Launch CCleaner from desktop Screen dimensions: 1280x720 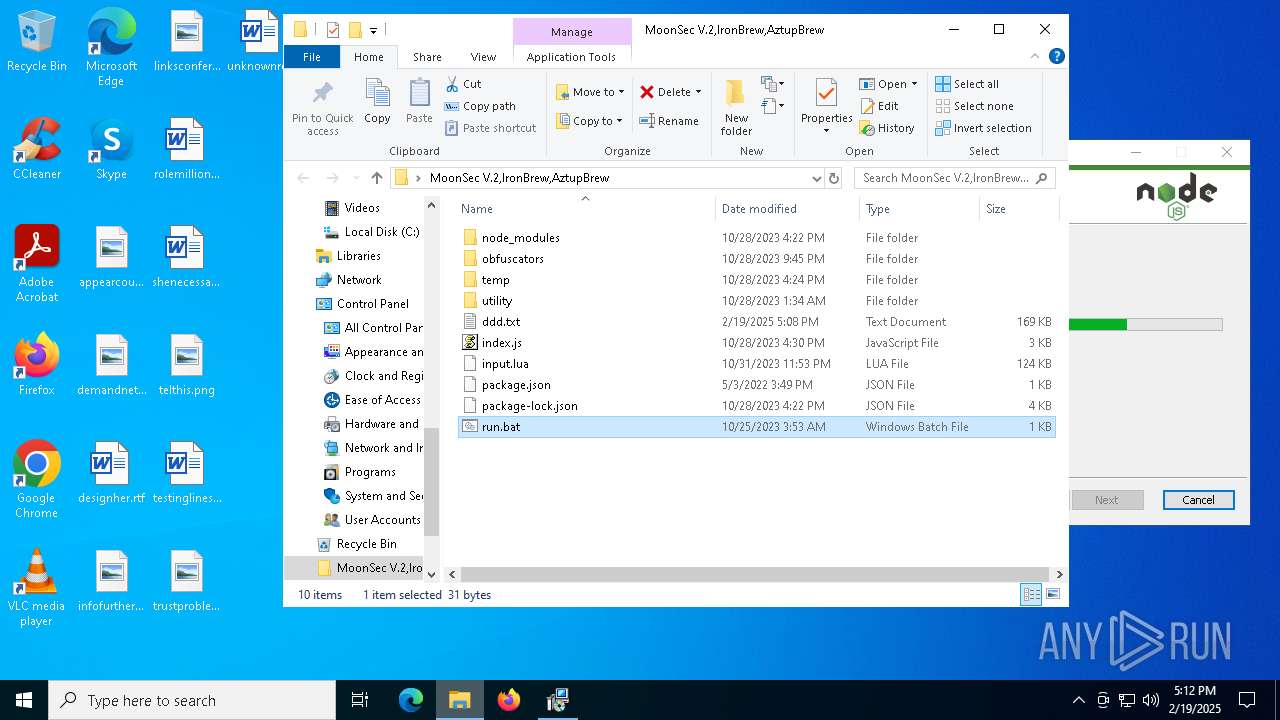point(37,149)
